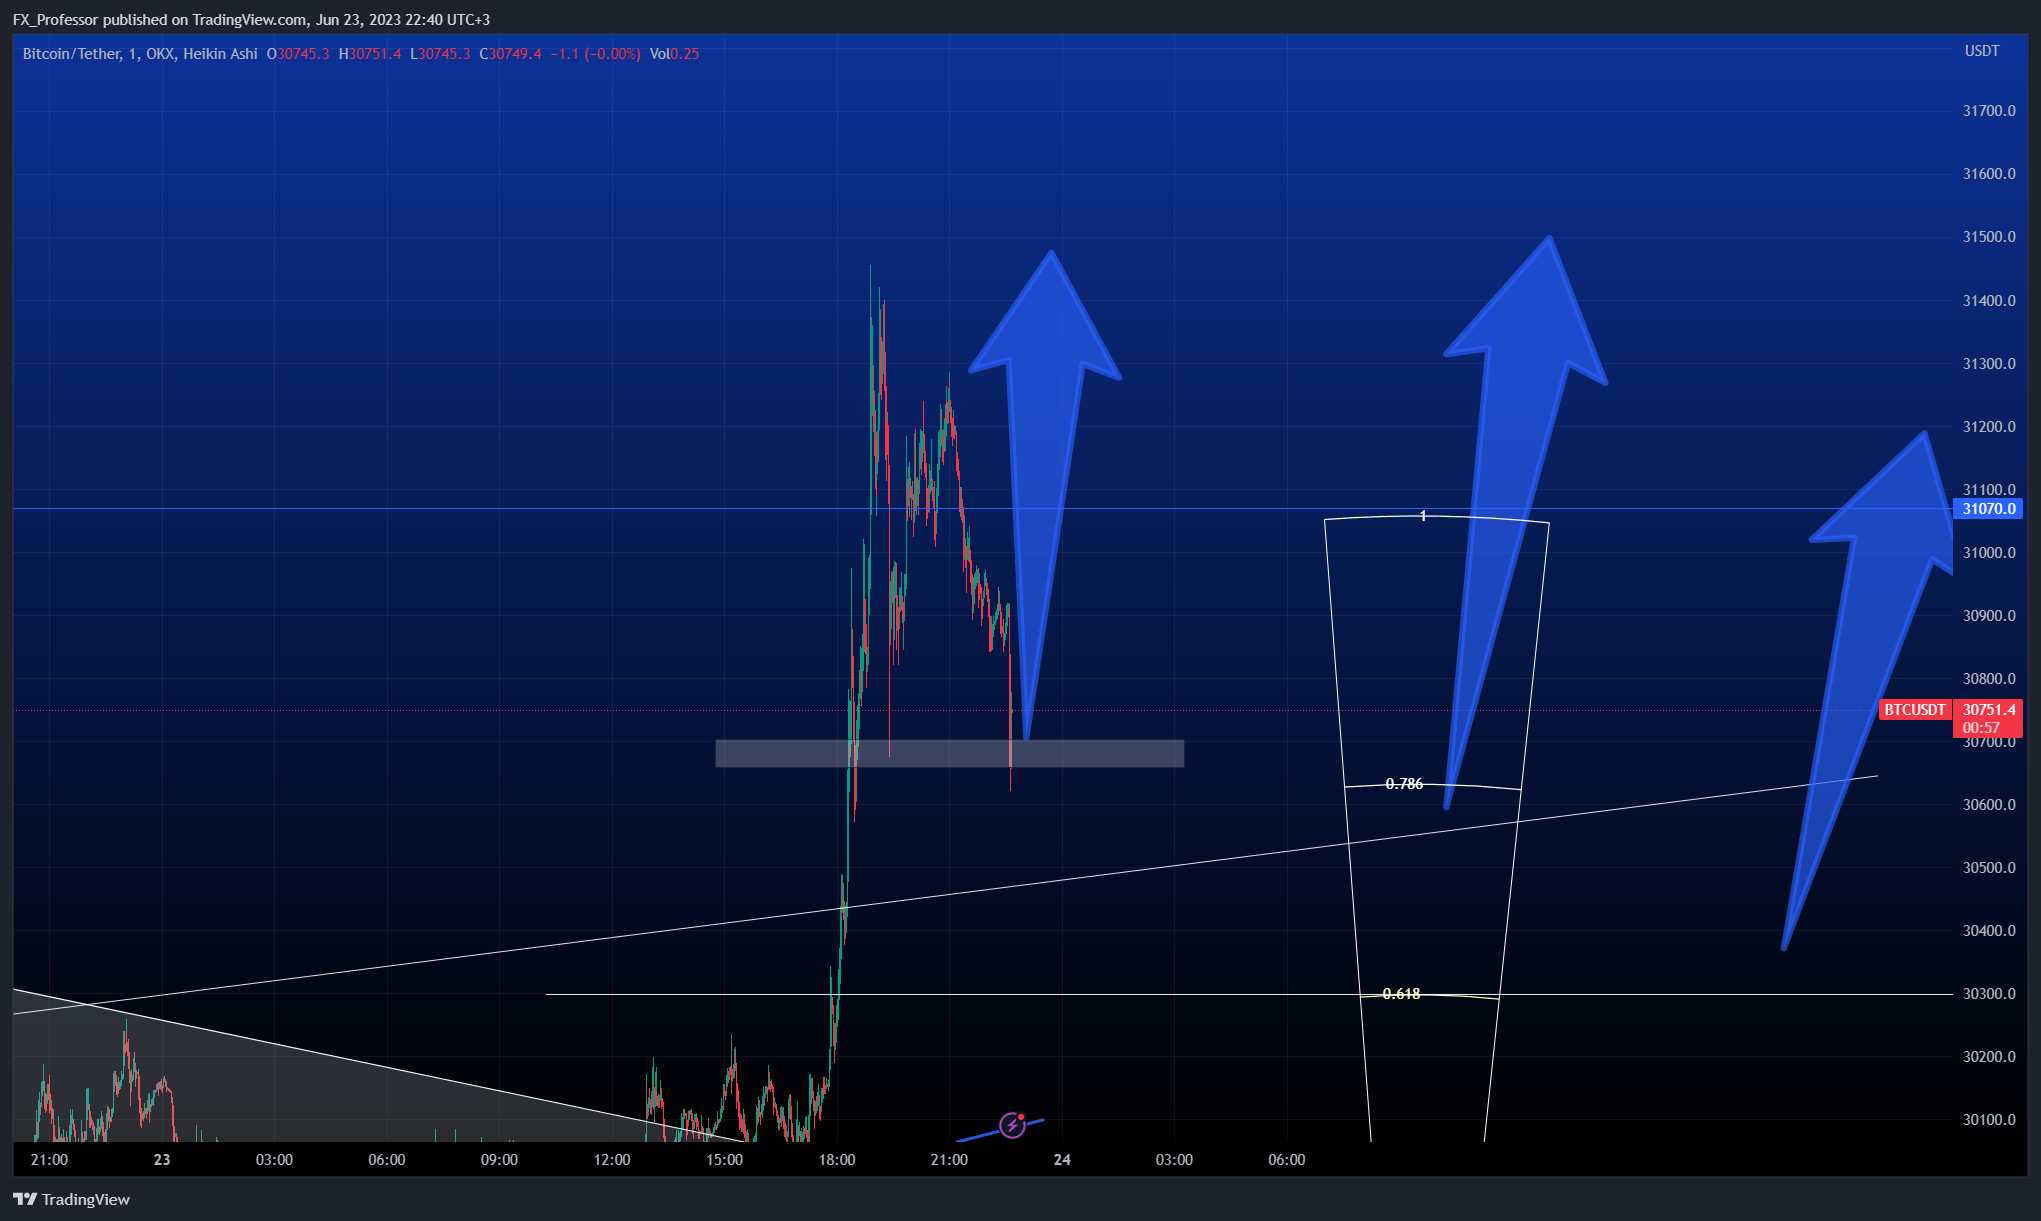This screenshot has width=2041, height=1221.
Task: Click the O30745.3 open price value
Action: click(x=298, y=54)
